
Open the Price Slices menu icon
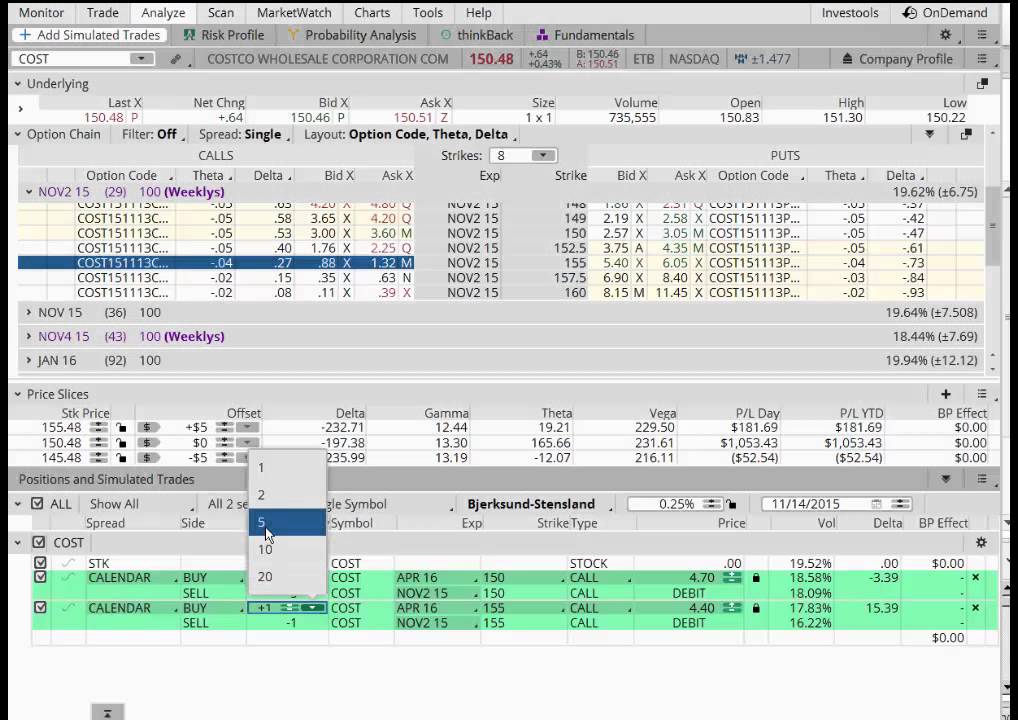(982, 394)
